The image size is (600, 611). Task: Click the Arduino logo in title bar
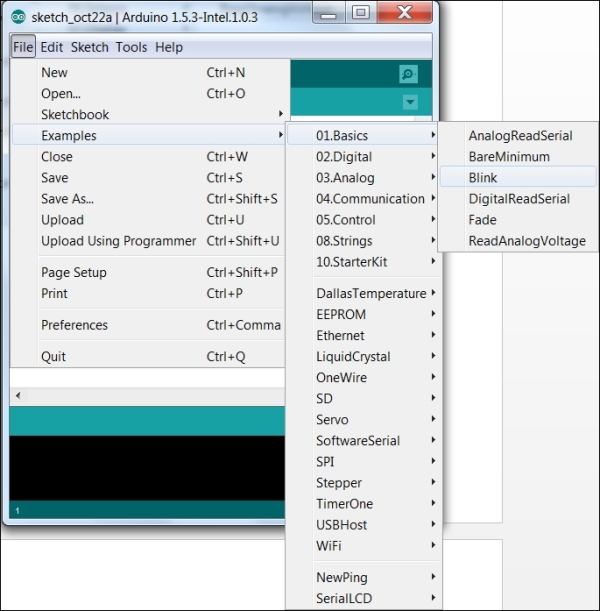click(x=18, y=17)
